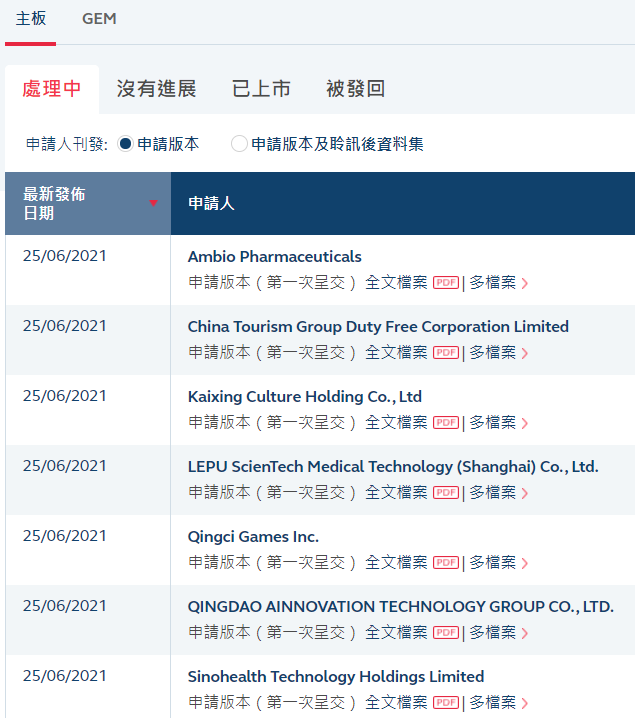This screenshot has width=635, height=718.
Task: Open PDF icon for LEPU ScienTech Medical
Action: [445, 493]
